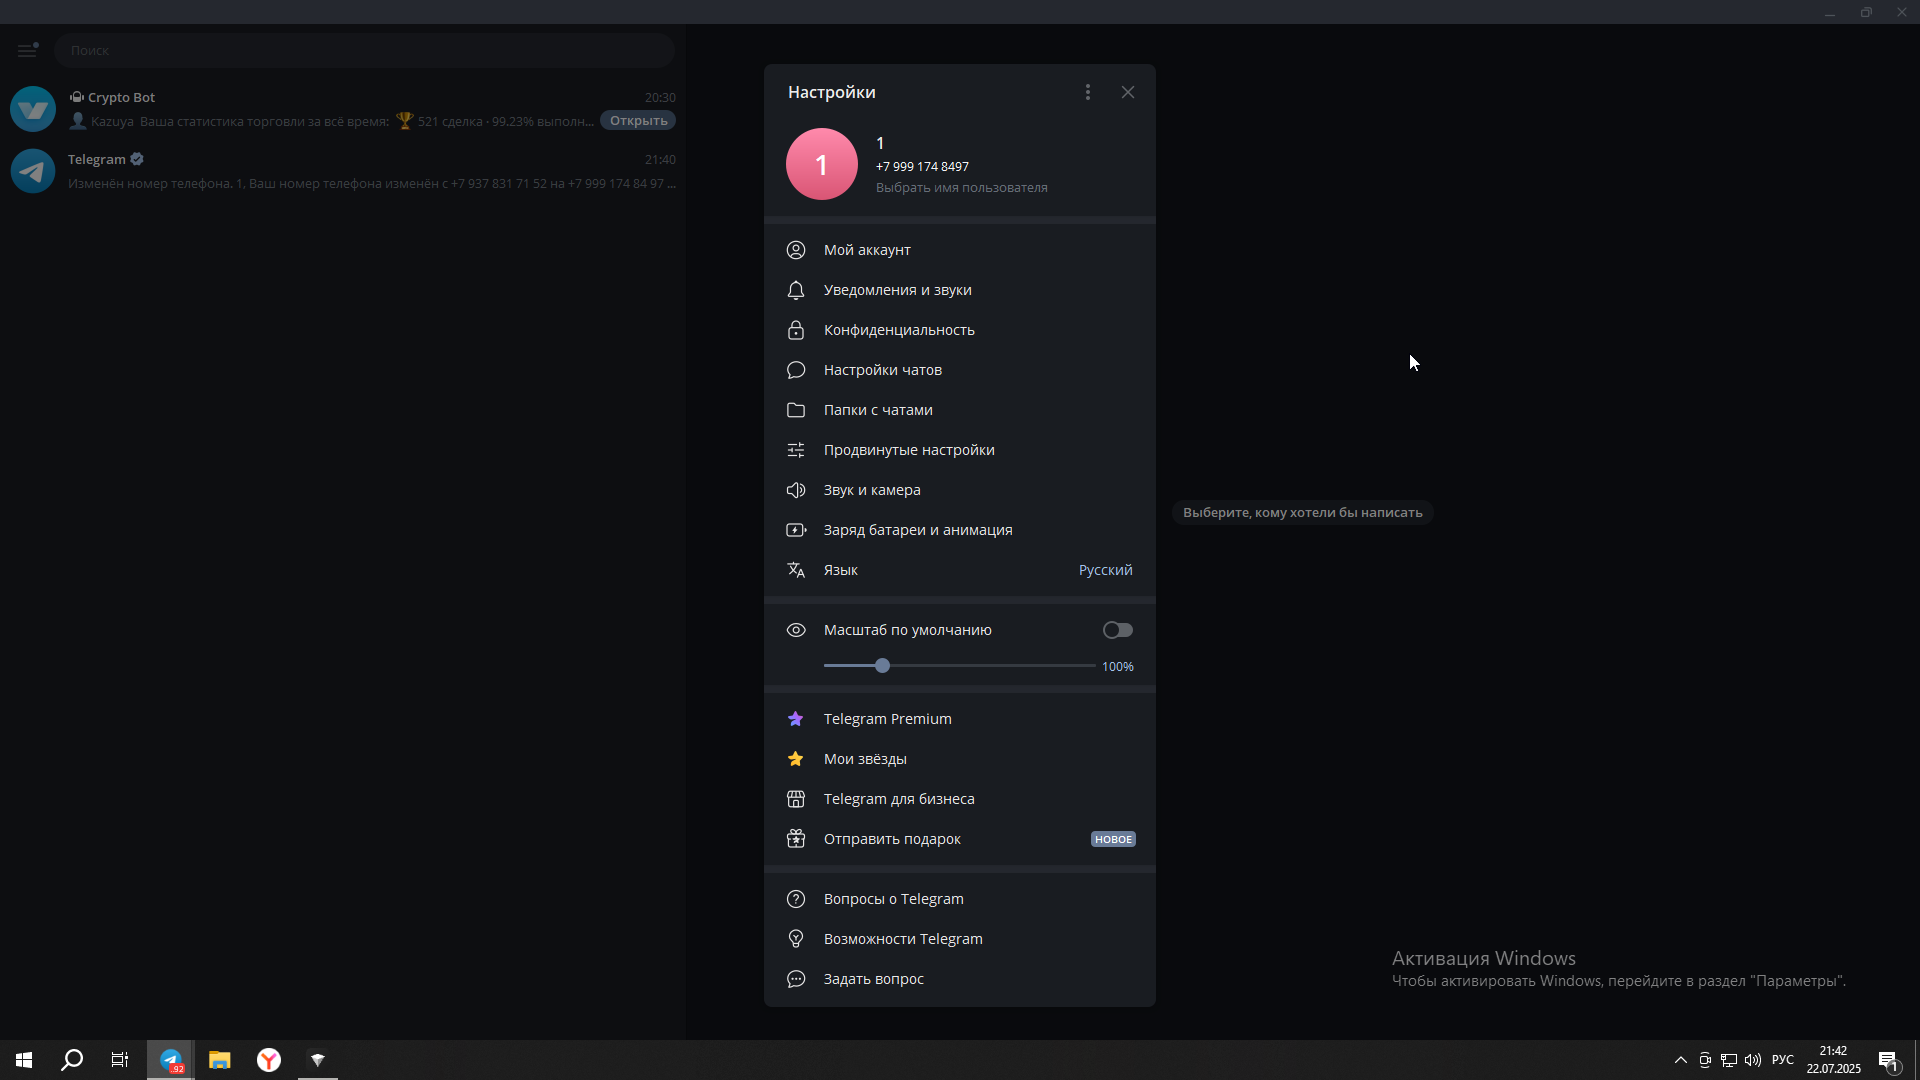Click Задать вопрос entry
The height and width of the screenshot is (1080, 1920).
960,979
